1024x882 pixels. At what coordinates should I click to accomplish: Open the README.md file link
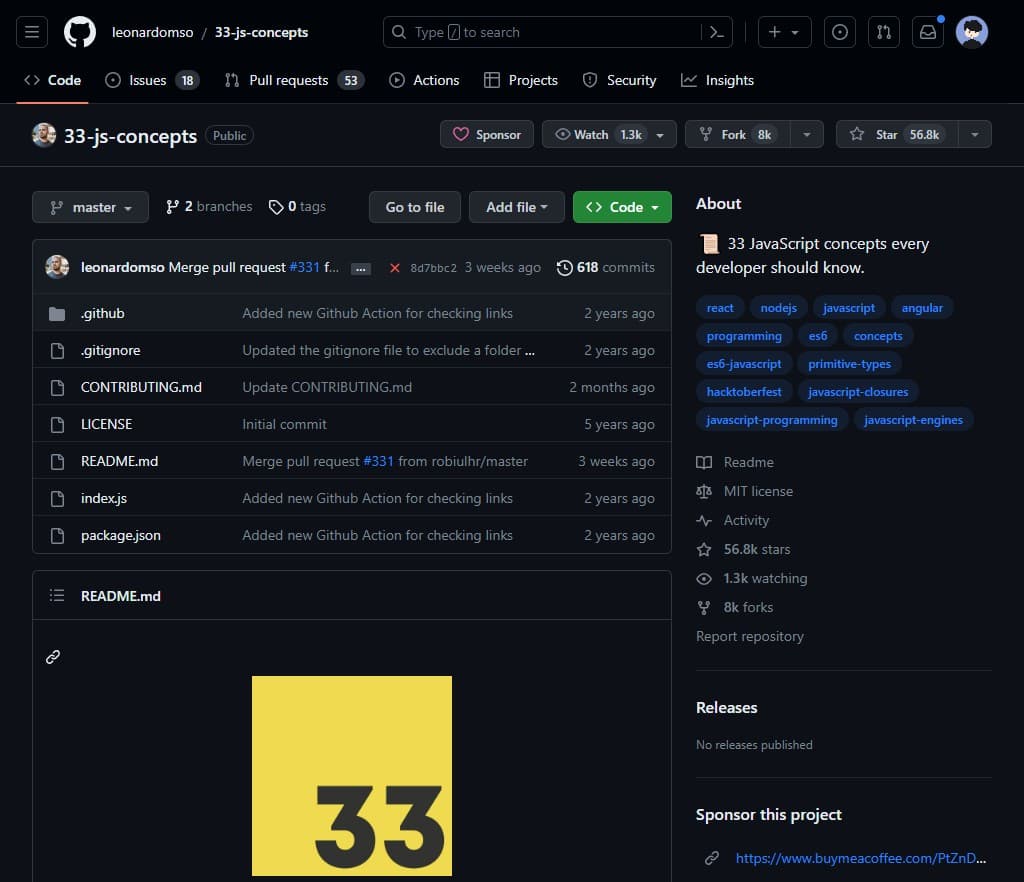point(119,461)
